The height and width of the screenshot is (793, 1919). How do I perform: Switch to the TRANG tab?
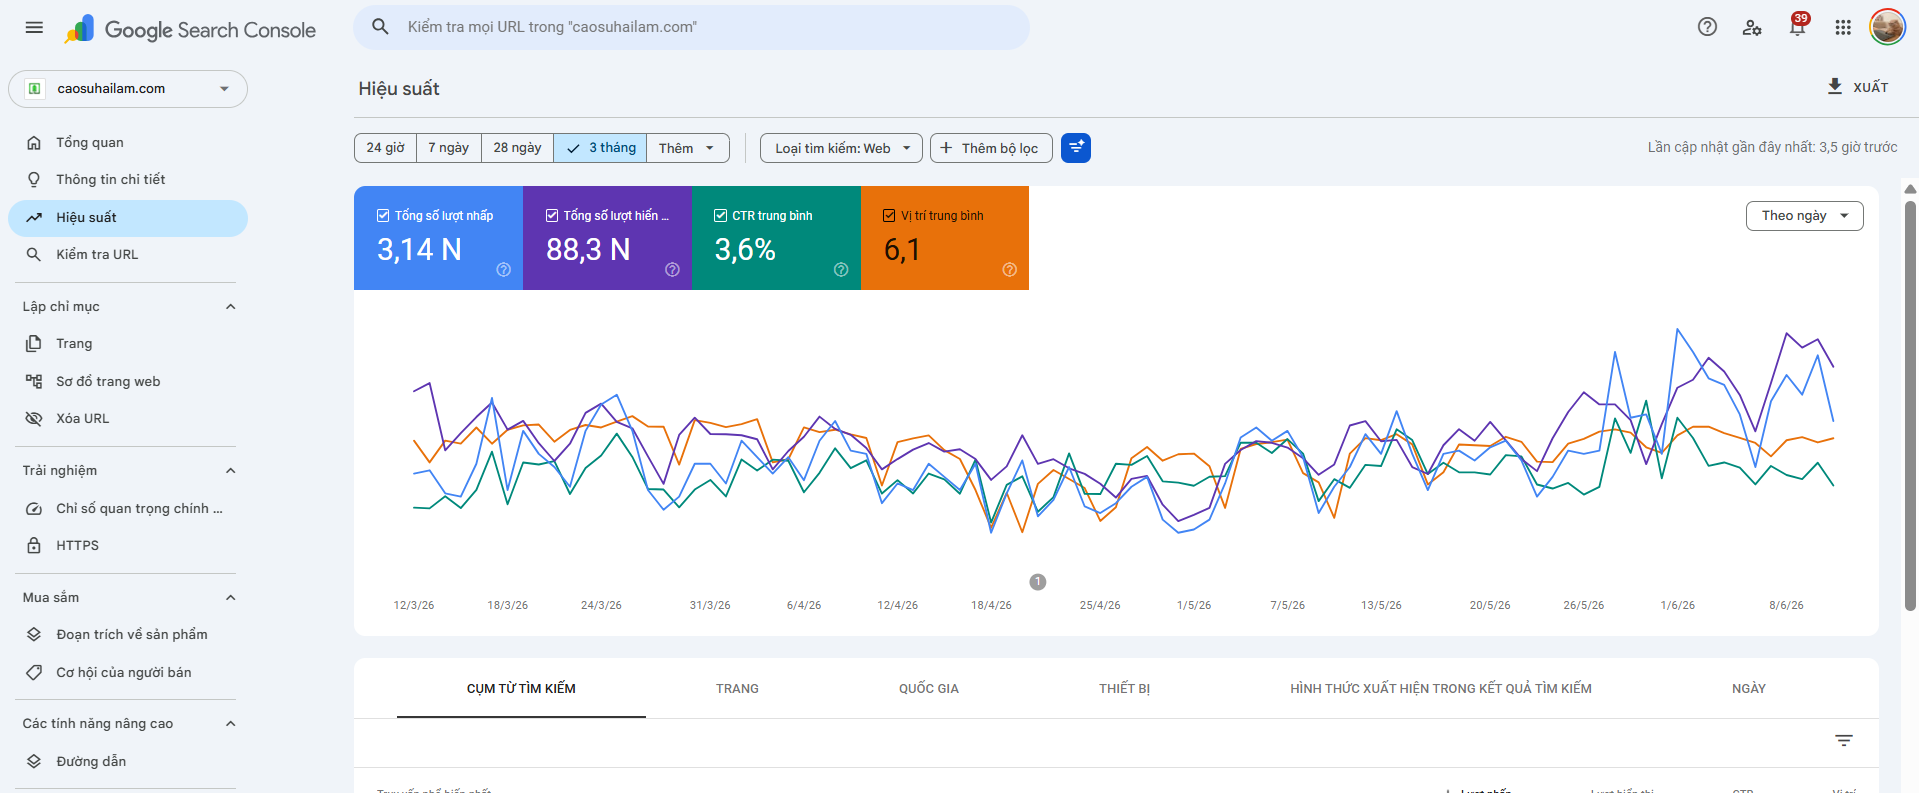[737, 688]
